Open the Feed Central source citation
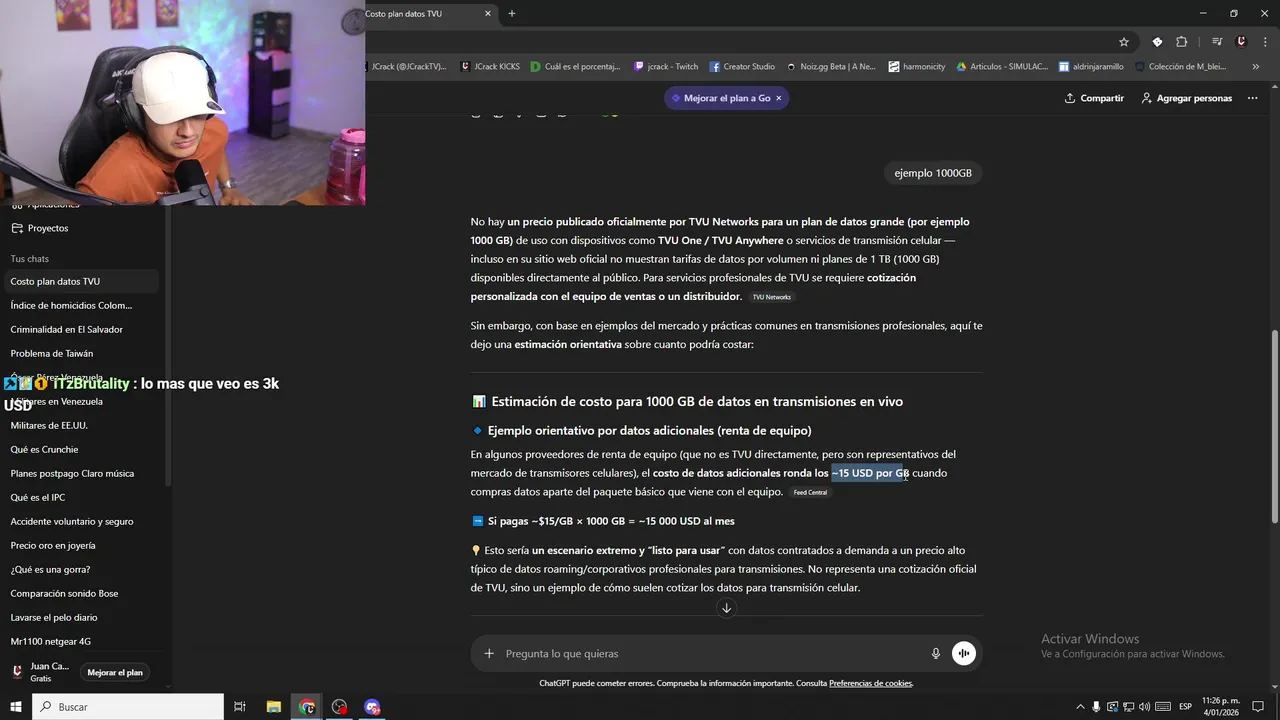 coord(811,492)
